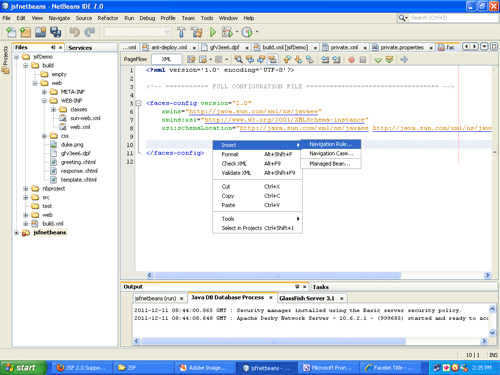This screenshot has height=375, width=500.
Task: Click the Next Bookmark icon
Action: pos(298,60)
